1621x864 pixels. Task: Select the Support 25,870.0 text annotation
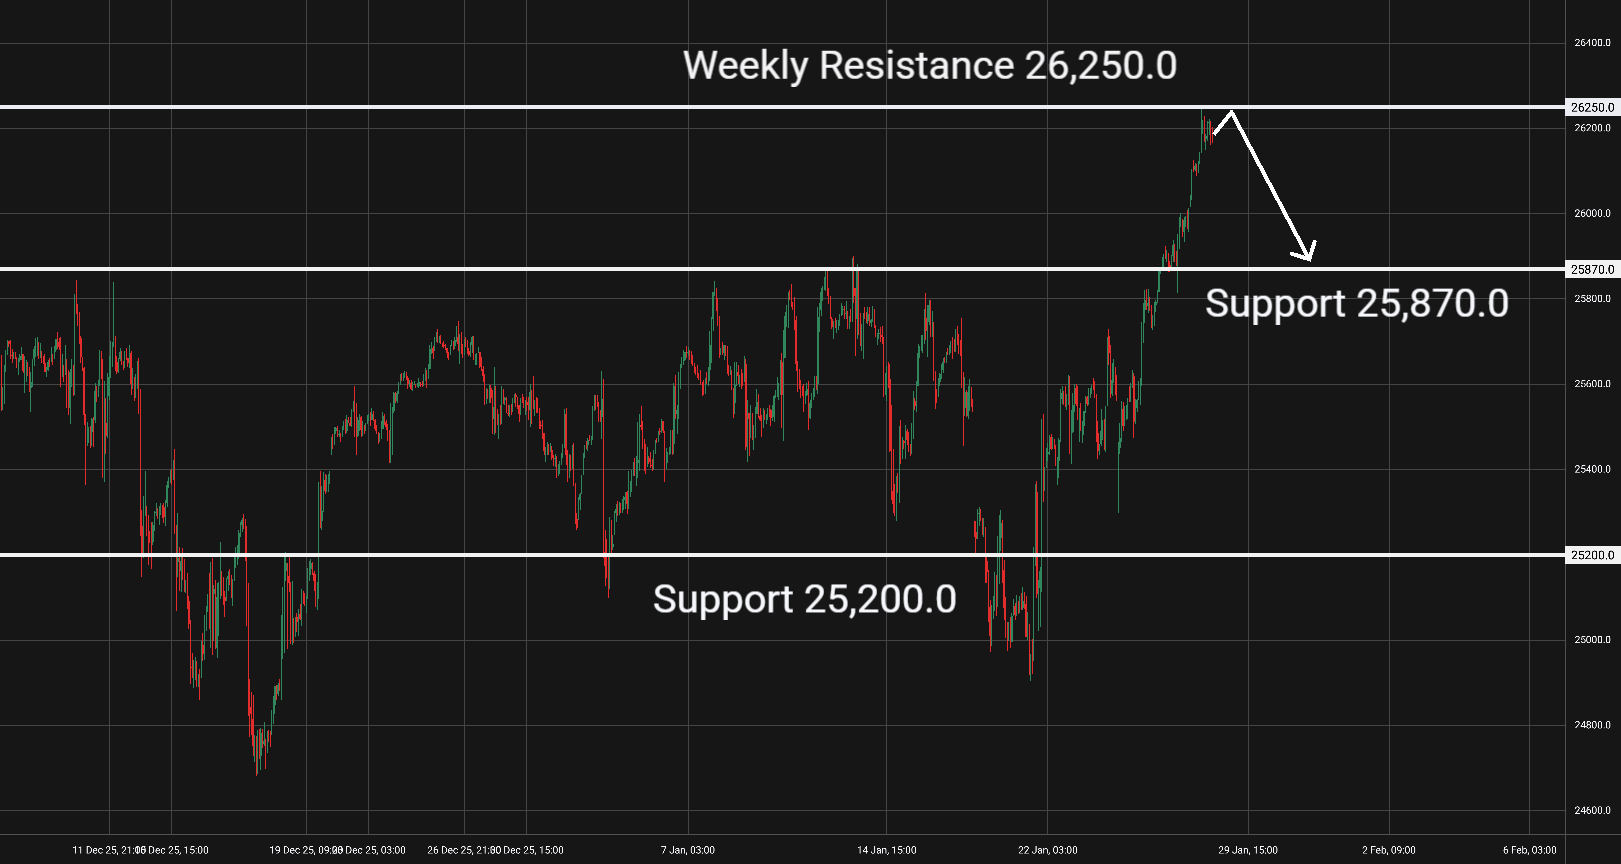(x=1356, y=304)
